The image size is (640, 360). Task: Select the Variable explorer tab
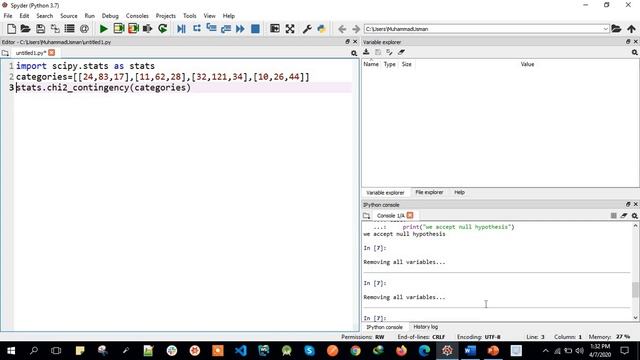click(385, 193)
